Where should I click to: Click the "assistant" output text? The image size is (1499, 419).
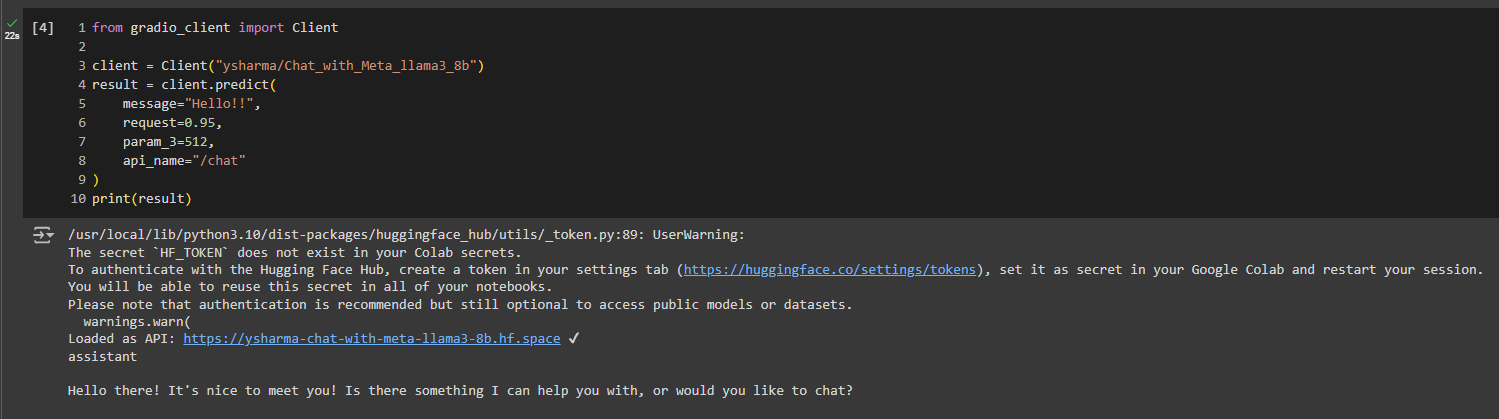(x=102, y=357)
